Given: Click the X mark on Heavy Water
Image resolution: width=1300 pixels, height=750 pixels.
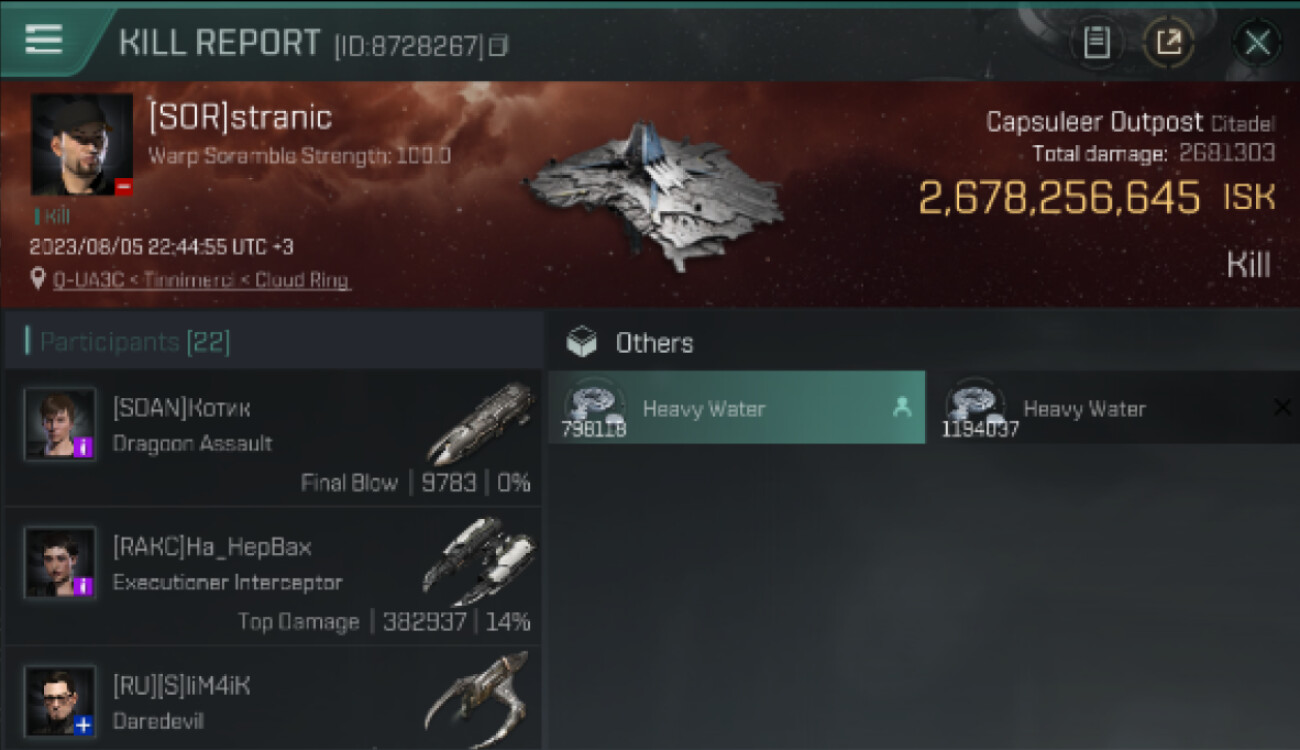Looking at the screenshot, I should click(x=1283, y=407).
